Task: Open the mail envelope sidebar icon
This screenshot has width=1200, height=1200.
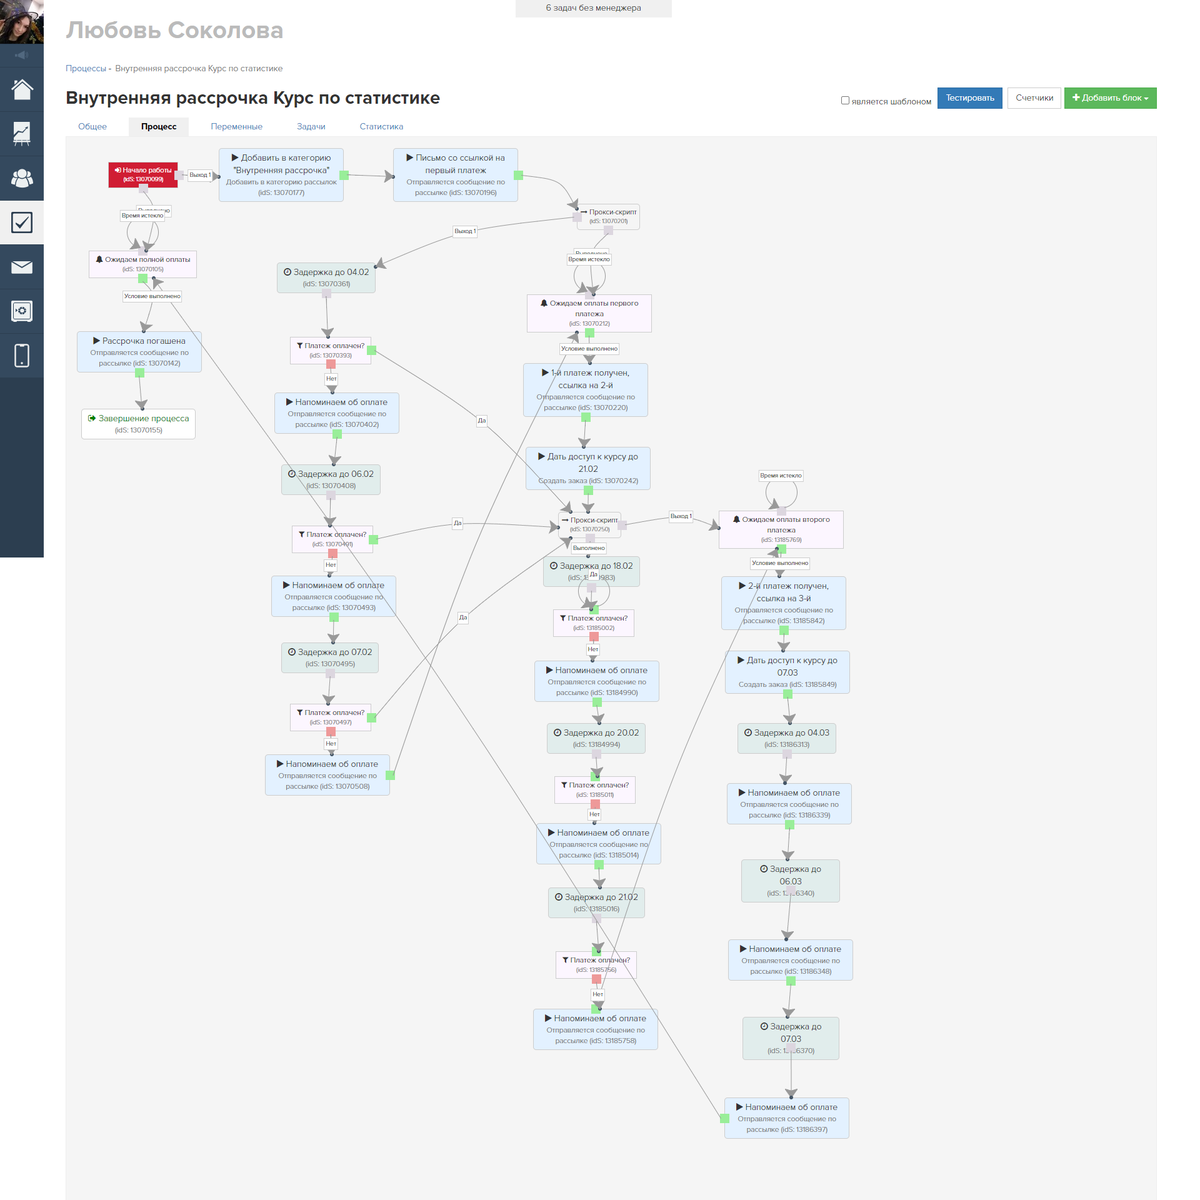Action: click(22, 267)
